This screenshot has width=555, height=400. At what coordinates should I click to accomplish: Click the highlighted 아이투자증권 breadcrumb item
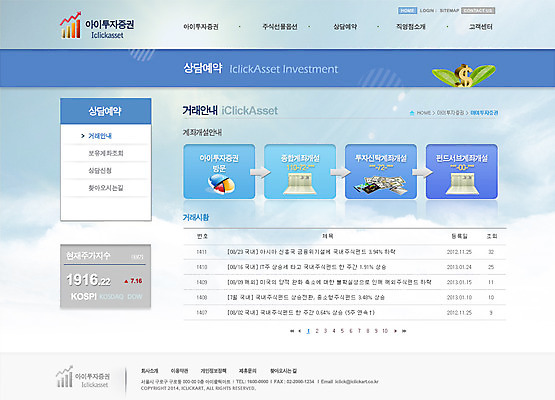tap(484, 113)
